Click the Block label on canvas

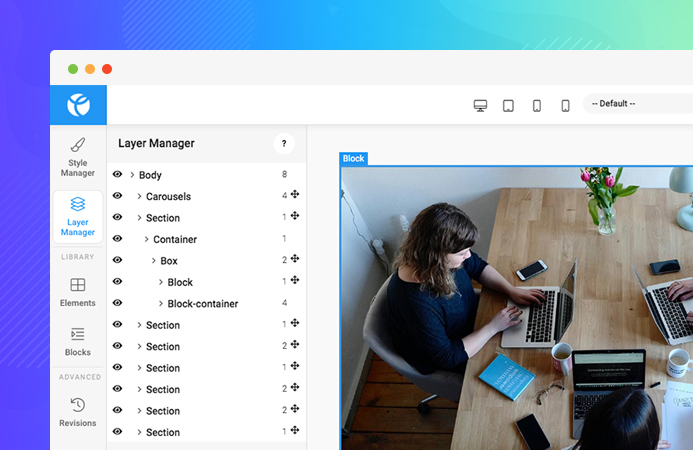(354, 158)
